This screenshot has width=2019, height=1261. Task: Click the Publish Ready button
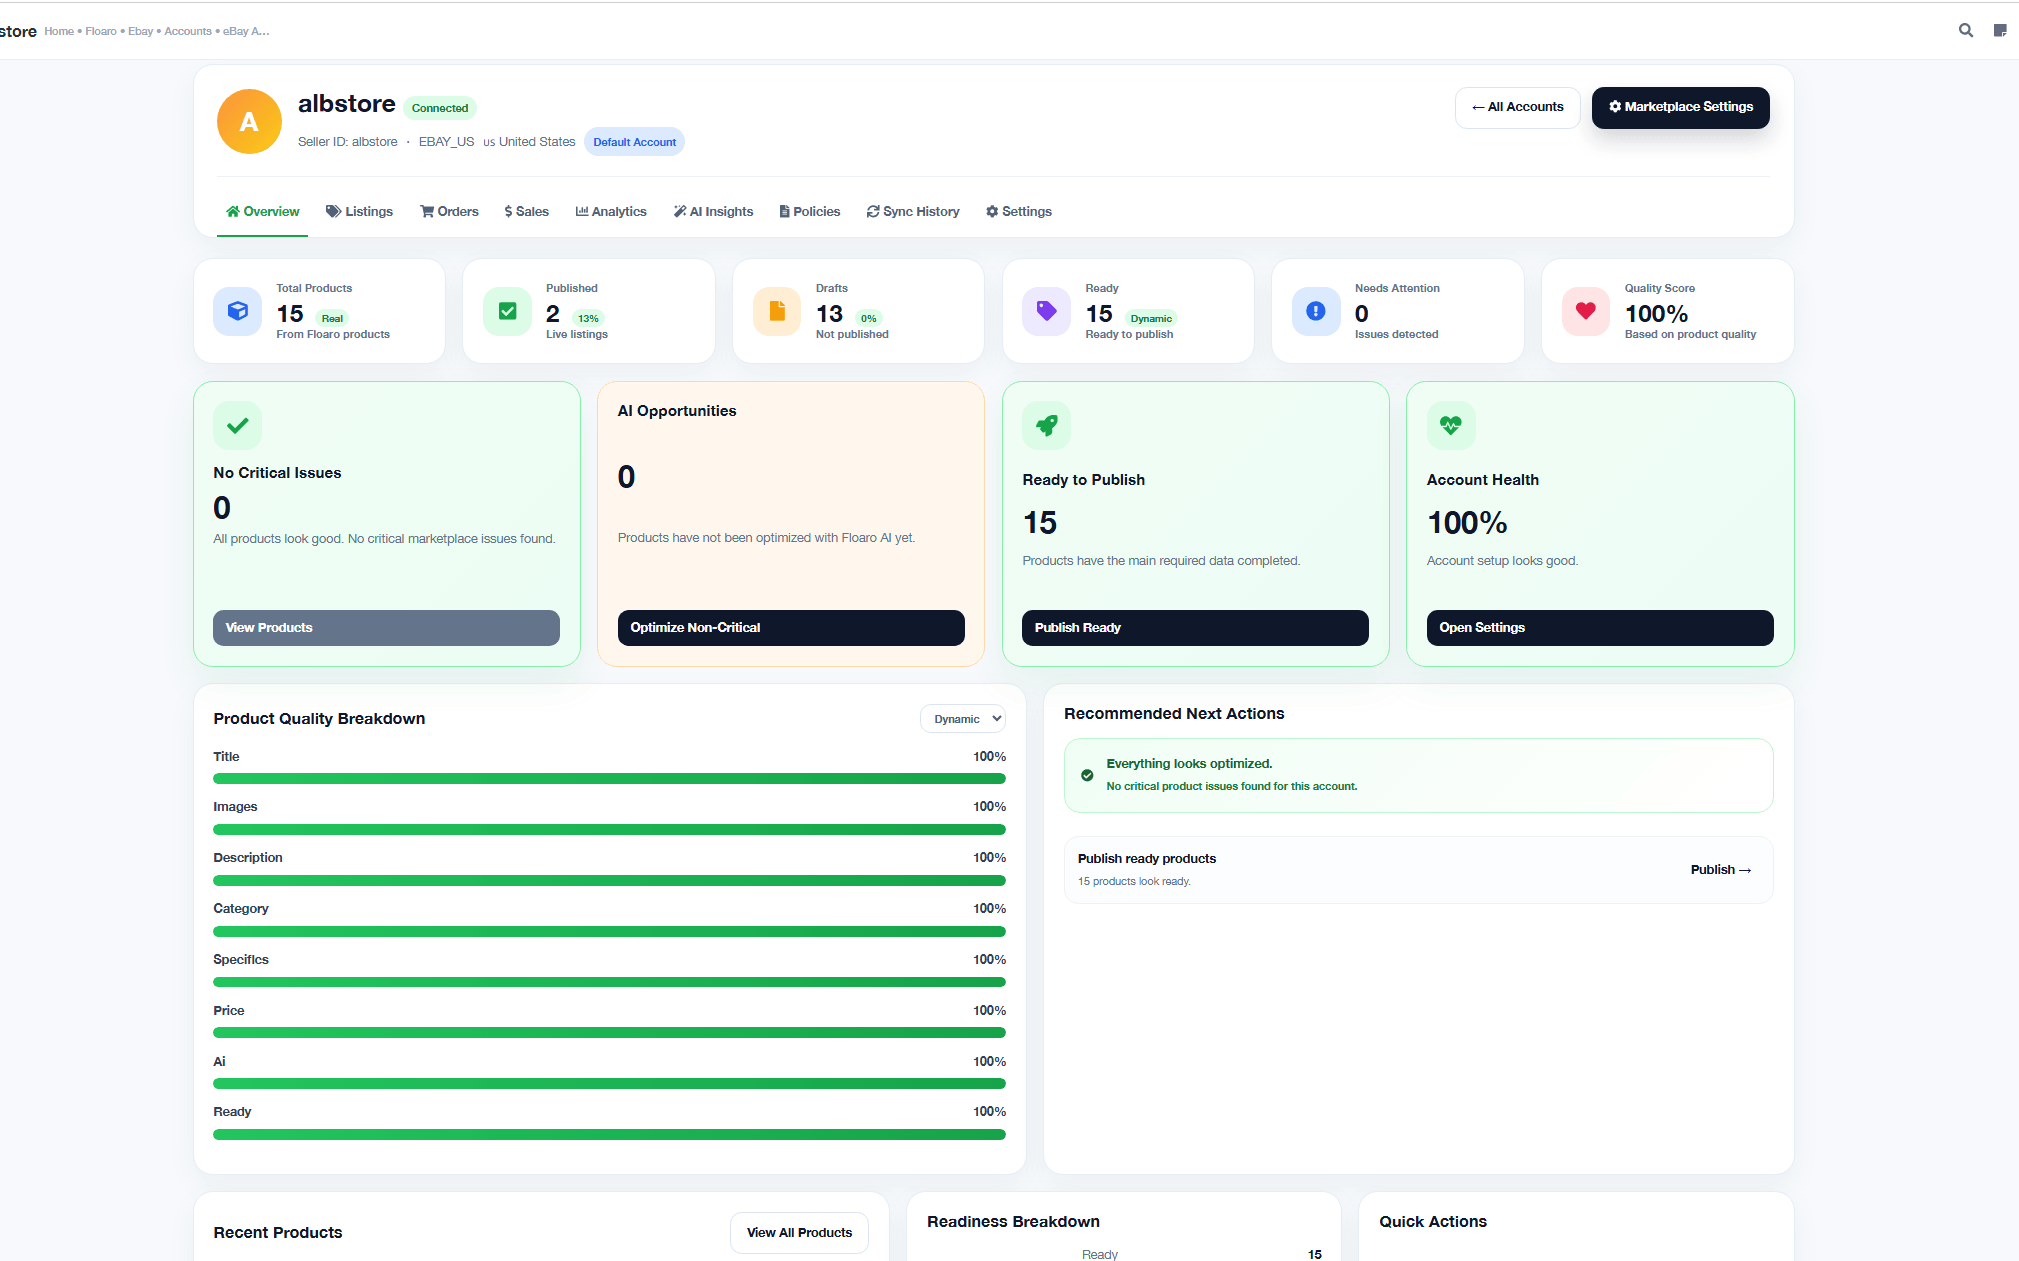[1195, 628]
